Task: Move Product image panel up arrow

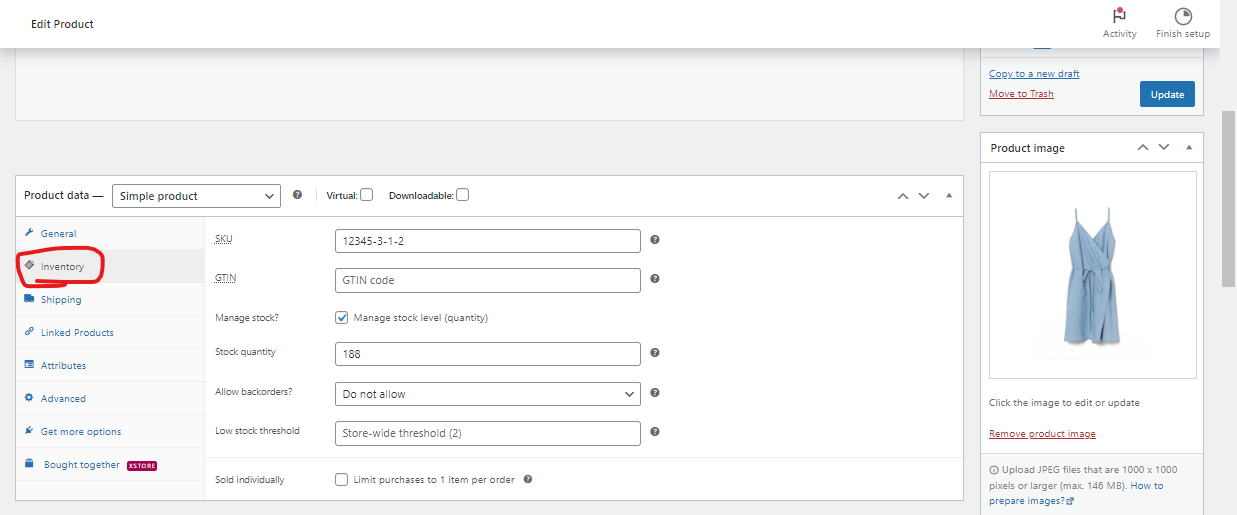Action: [x=1143, y=147]
